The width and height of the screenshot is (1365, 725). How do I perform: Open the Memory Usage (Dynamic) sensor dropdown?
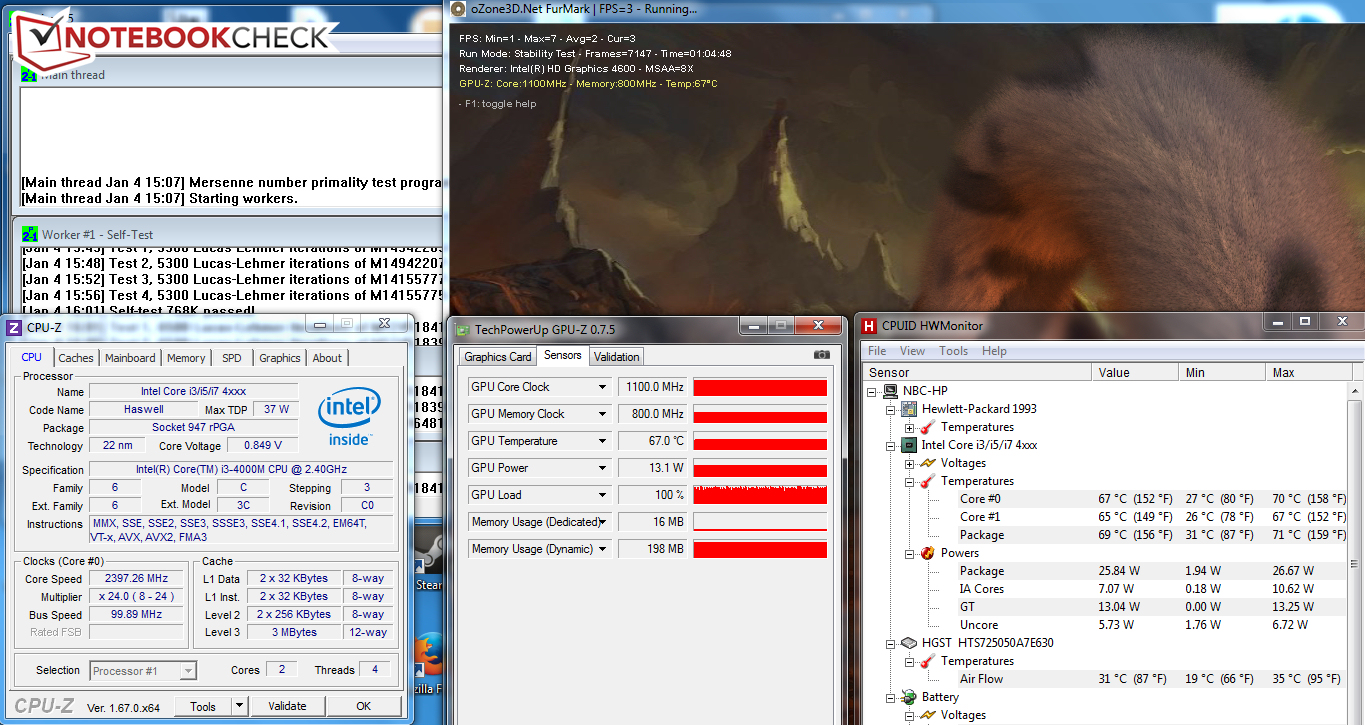602,549
